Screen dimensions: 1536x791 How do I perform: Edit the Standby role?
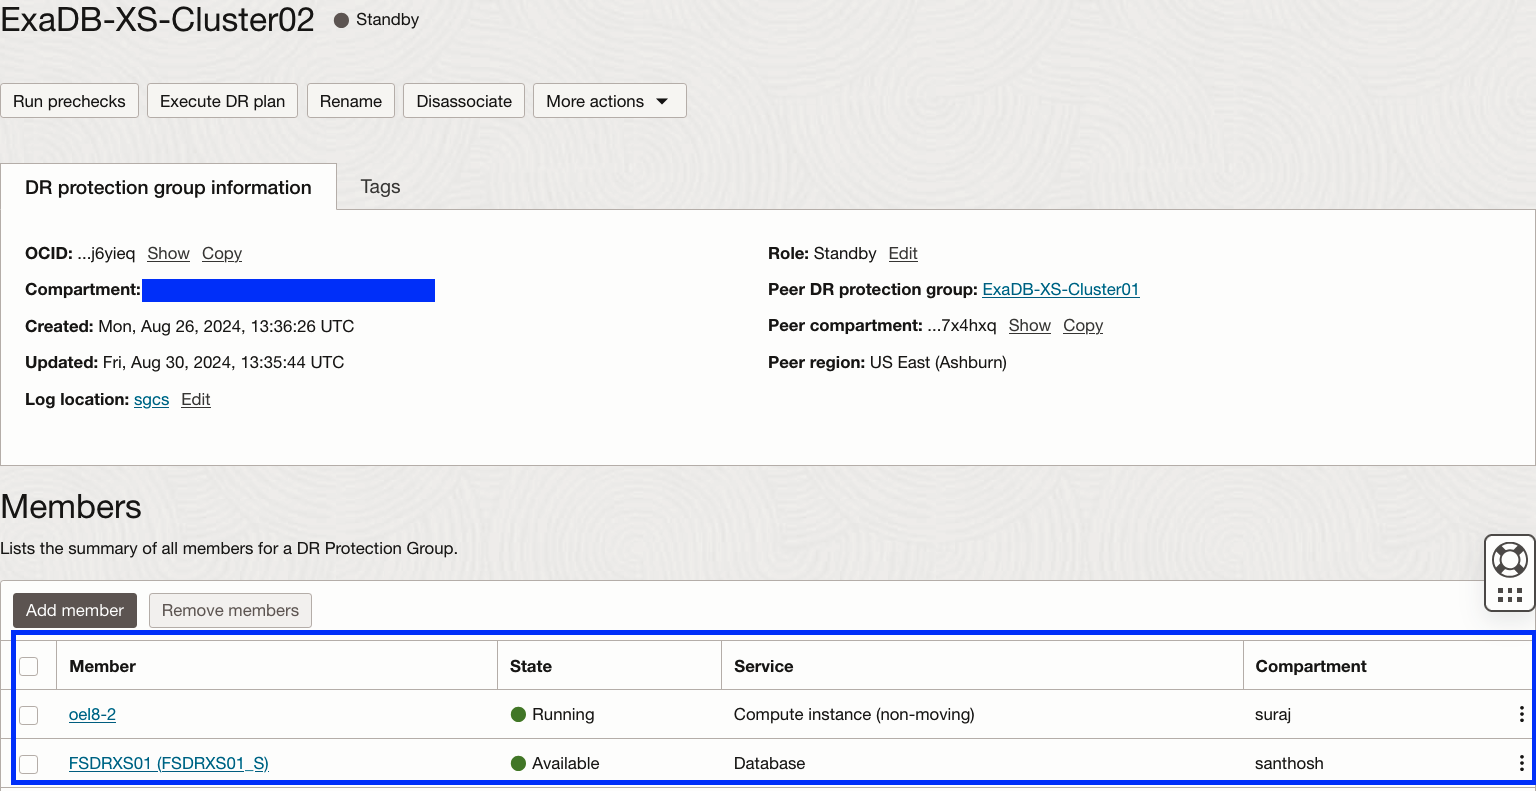click(x=902, y=253)
